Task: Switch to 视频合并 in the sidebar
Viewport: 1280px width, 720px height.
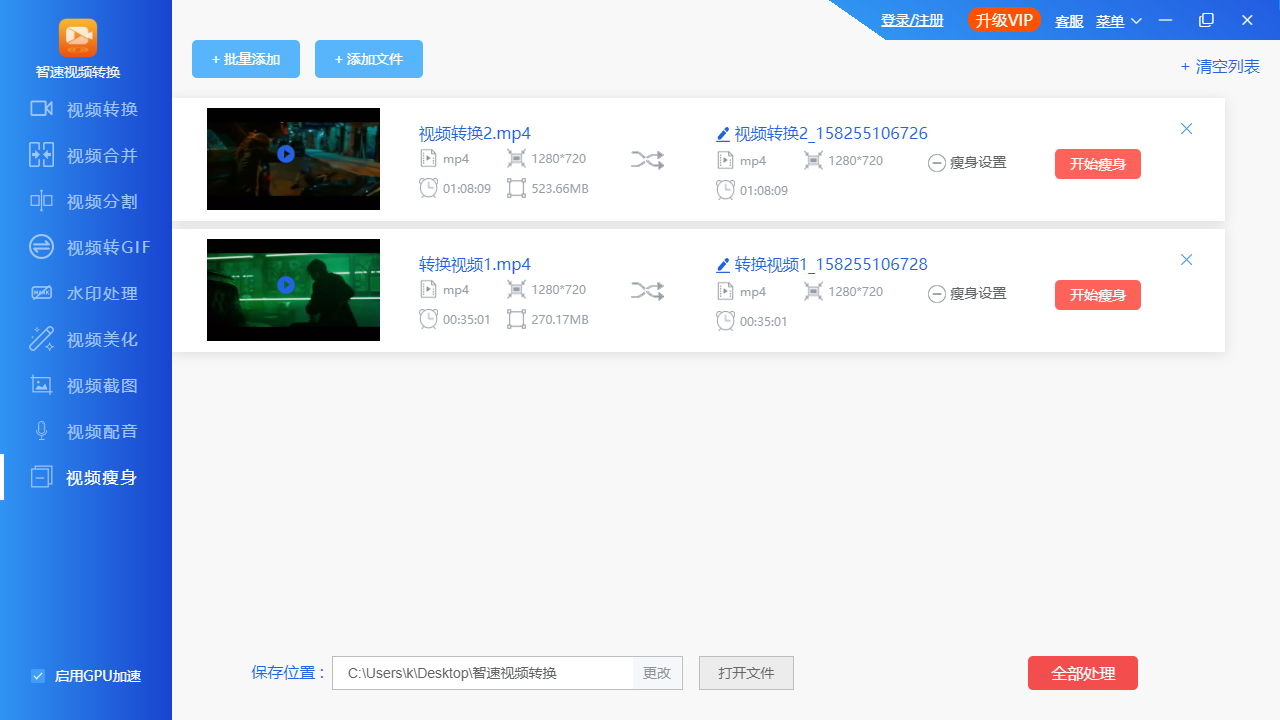Action: 86,155
